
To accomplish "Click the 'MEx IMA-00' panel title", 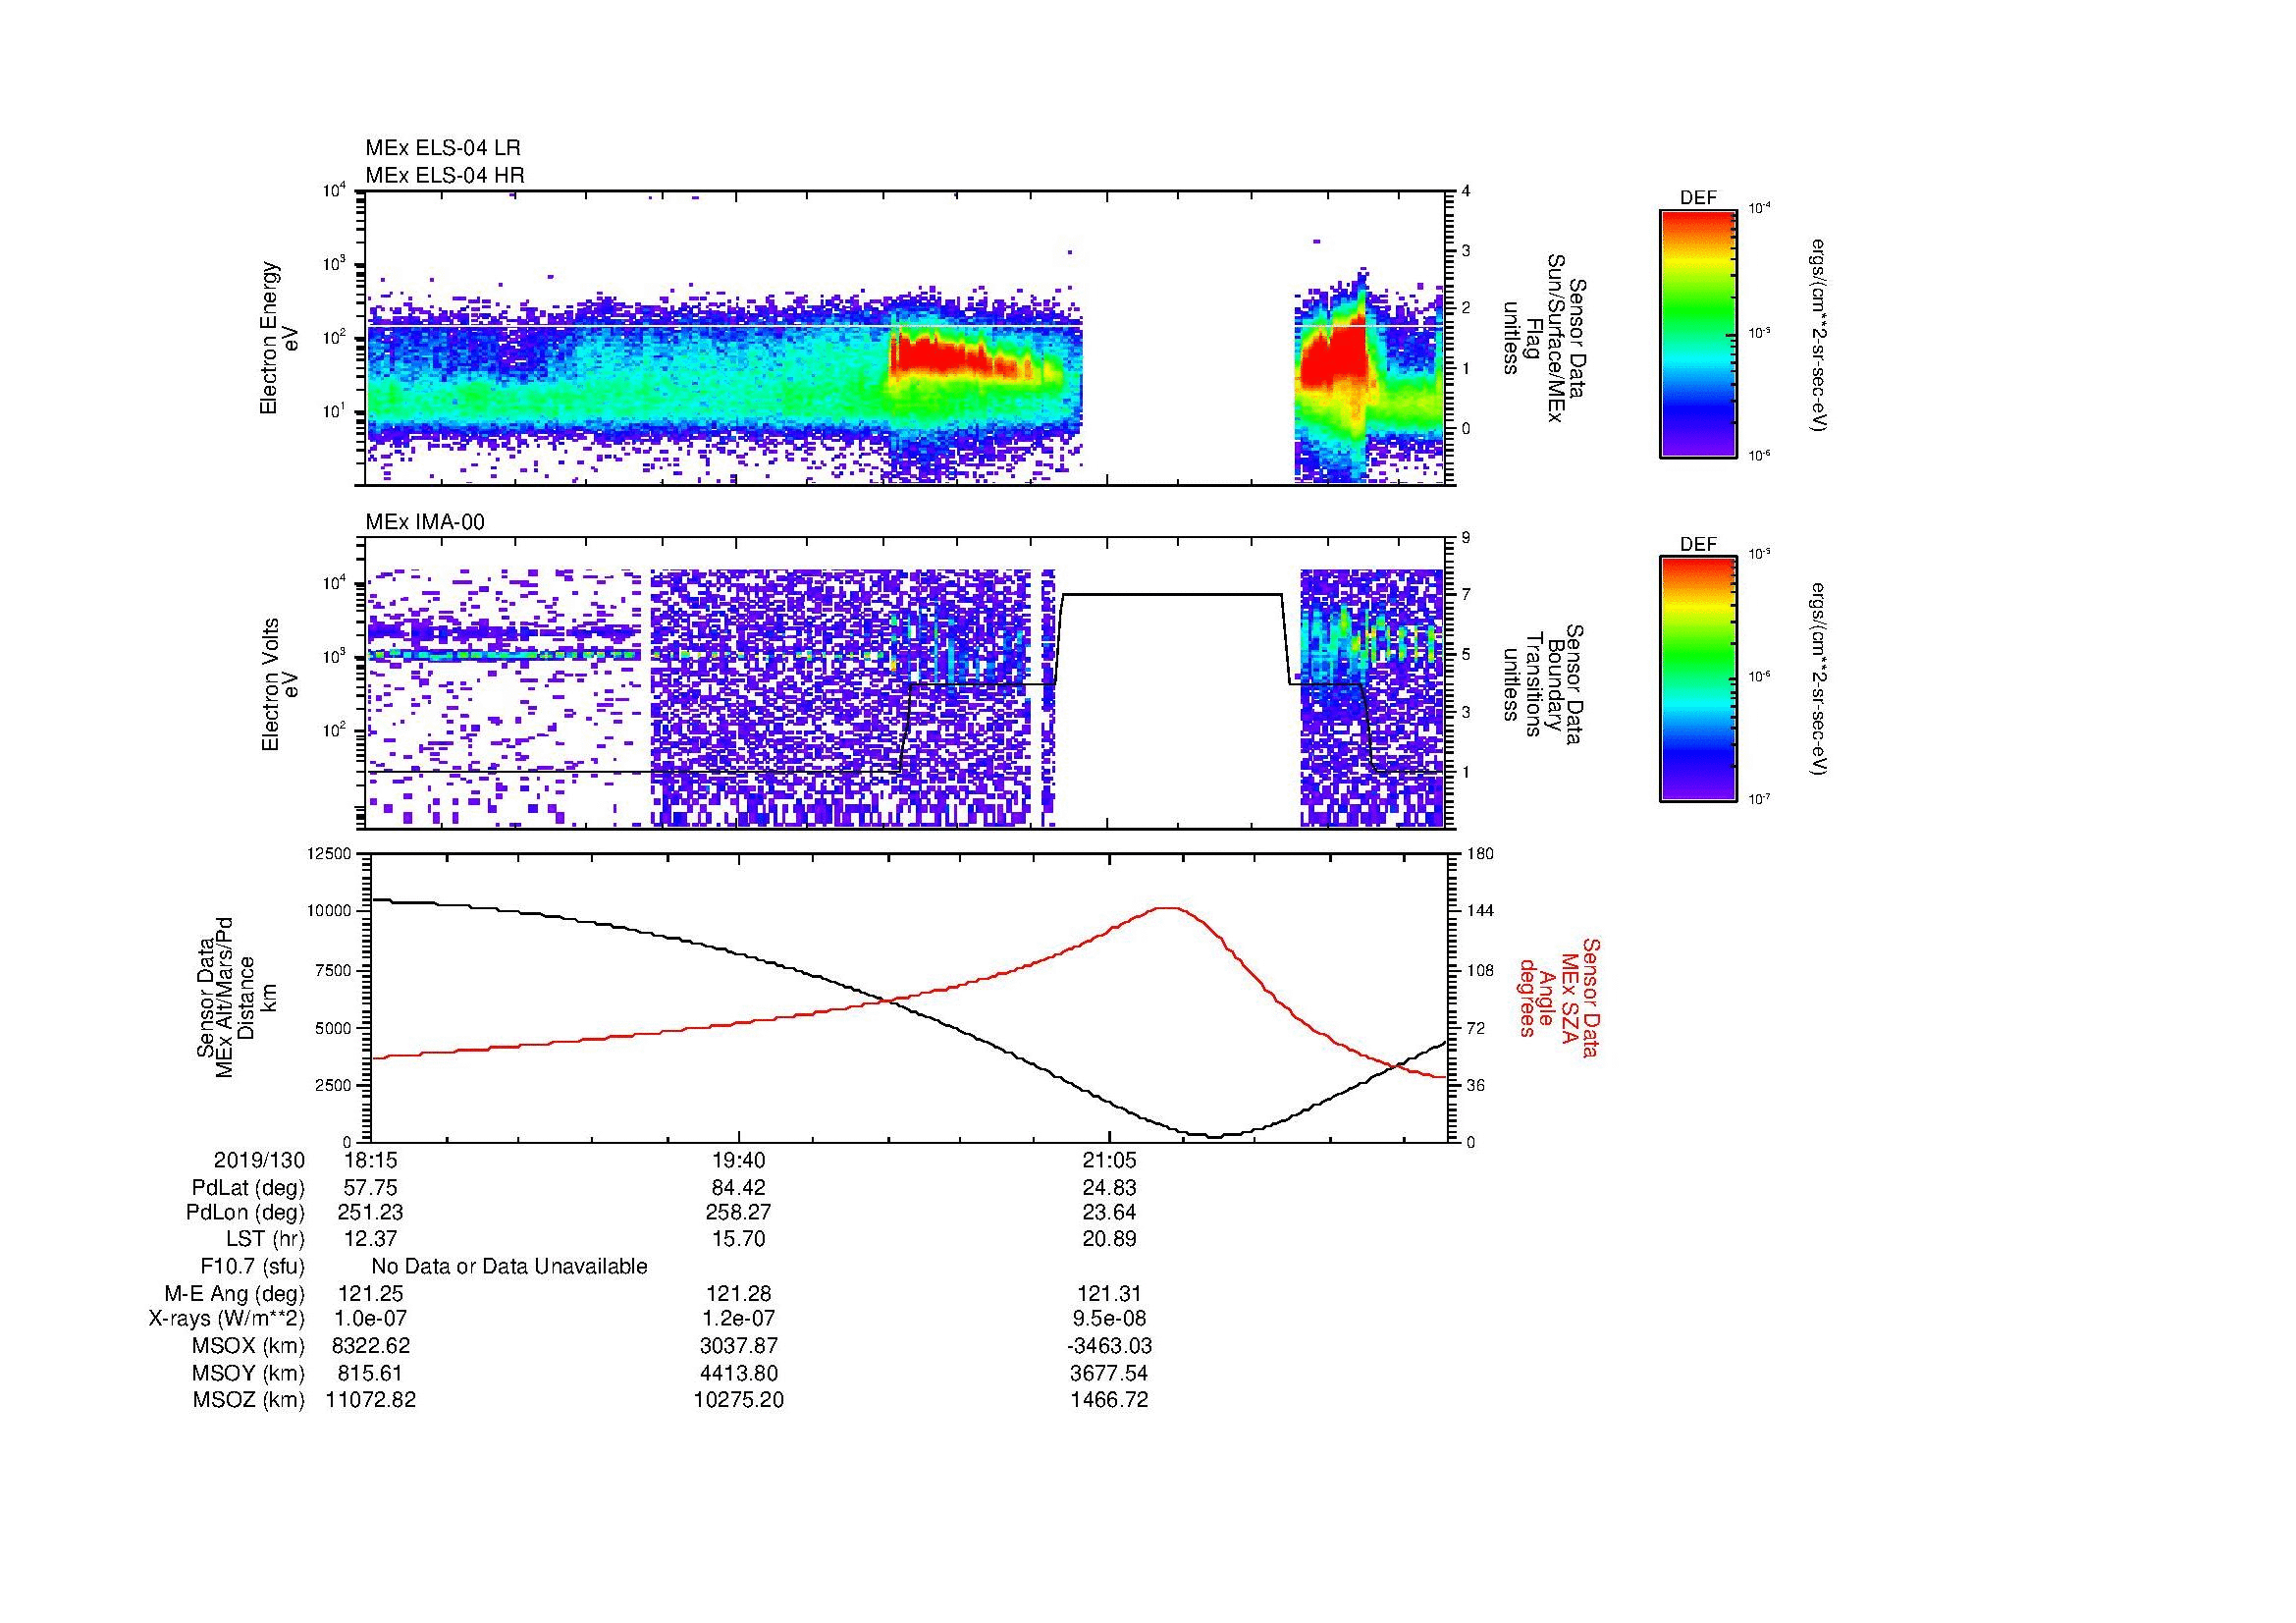I will [425, 522].
